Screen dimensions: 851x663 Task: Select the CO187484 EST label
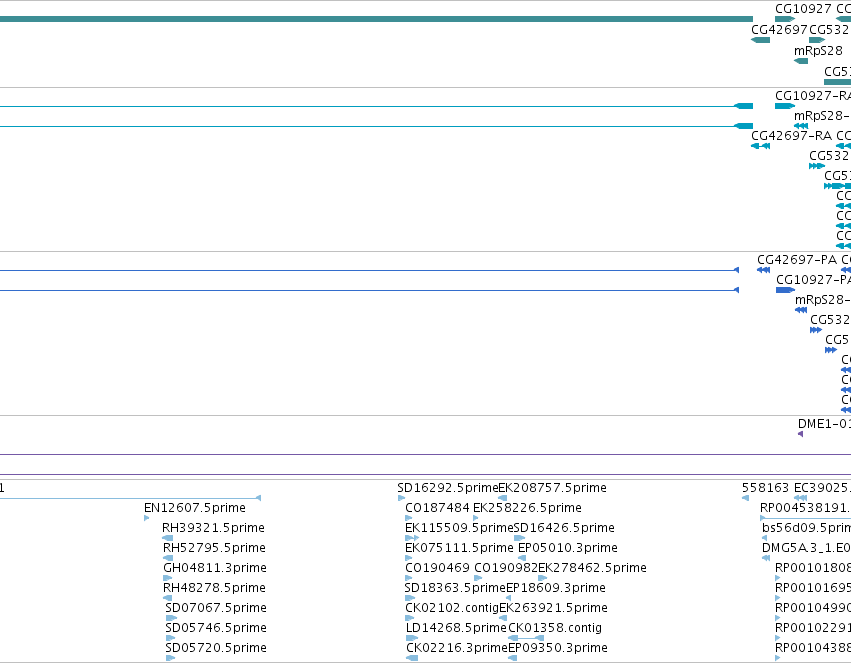pyautogui.click(x=437, y=508)
